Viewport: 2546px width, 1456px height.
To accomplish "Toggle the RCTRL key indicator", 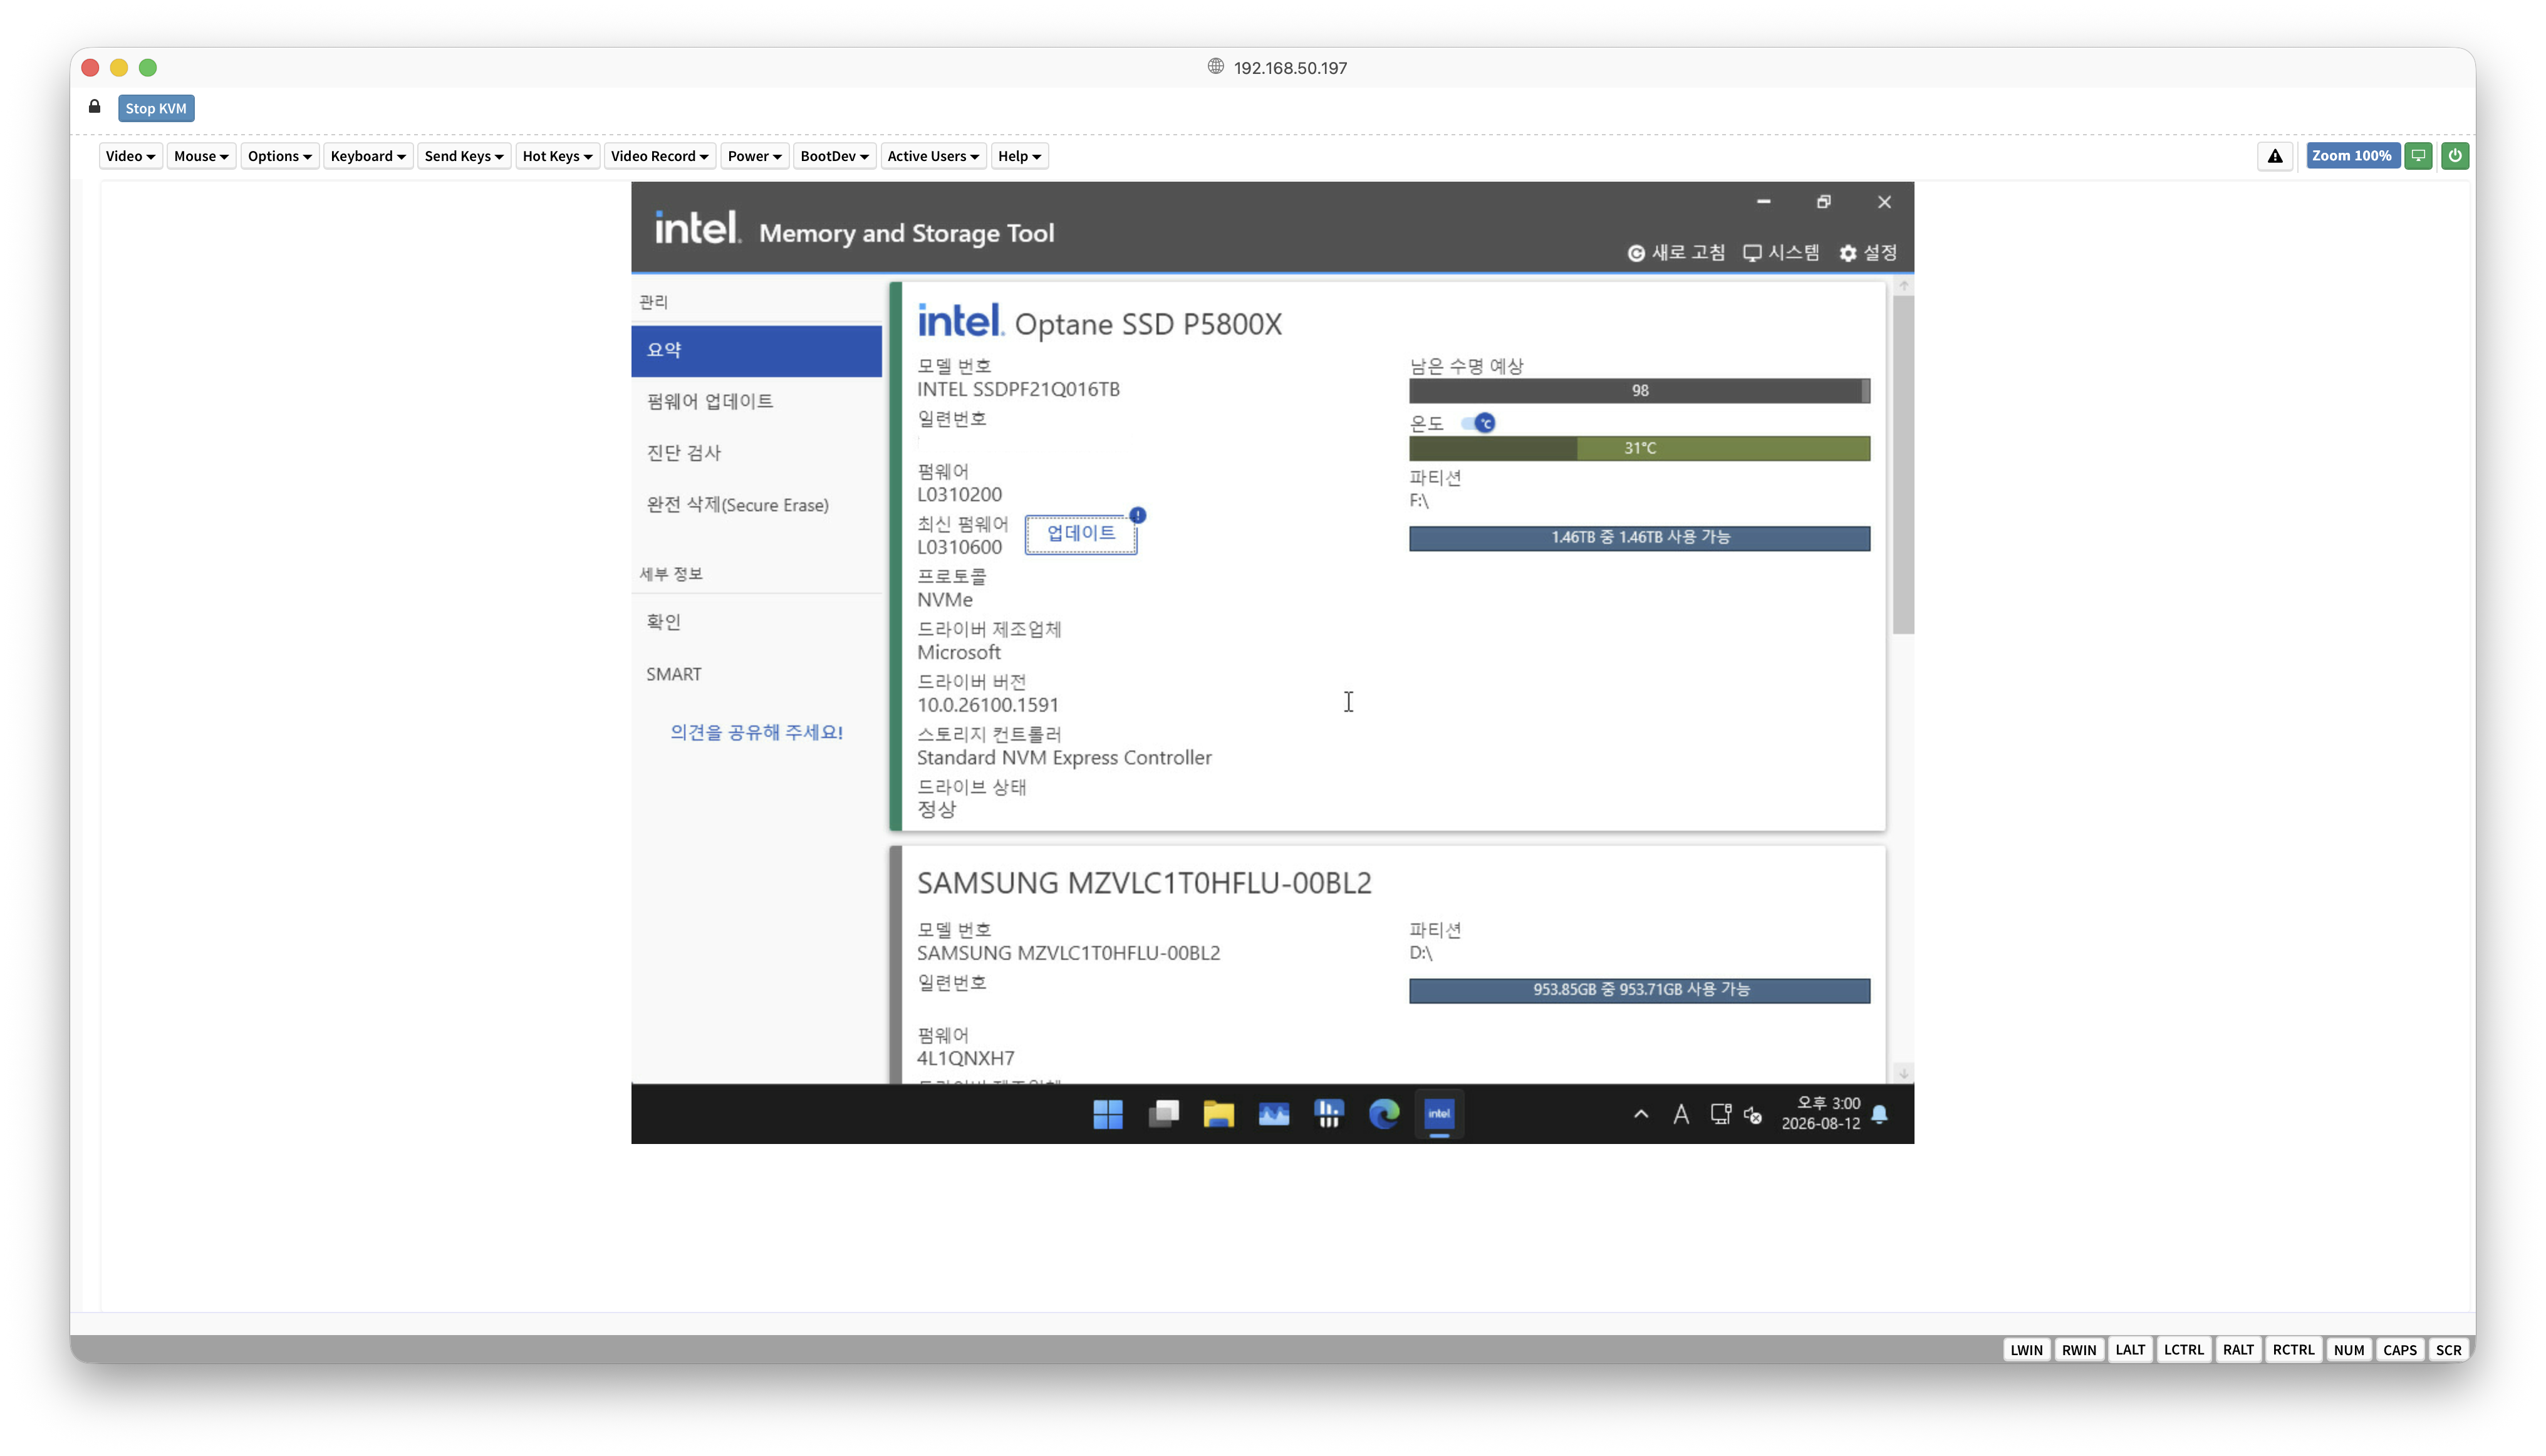I will [2293, 1350].
